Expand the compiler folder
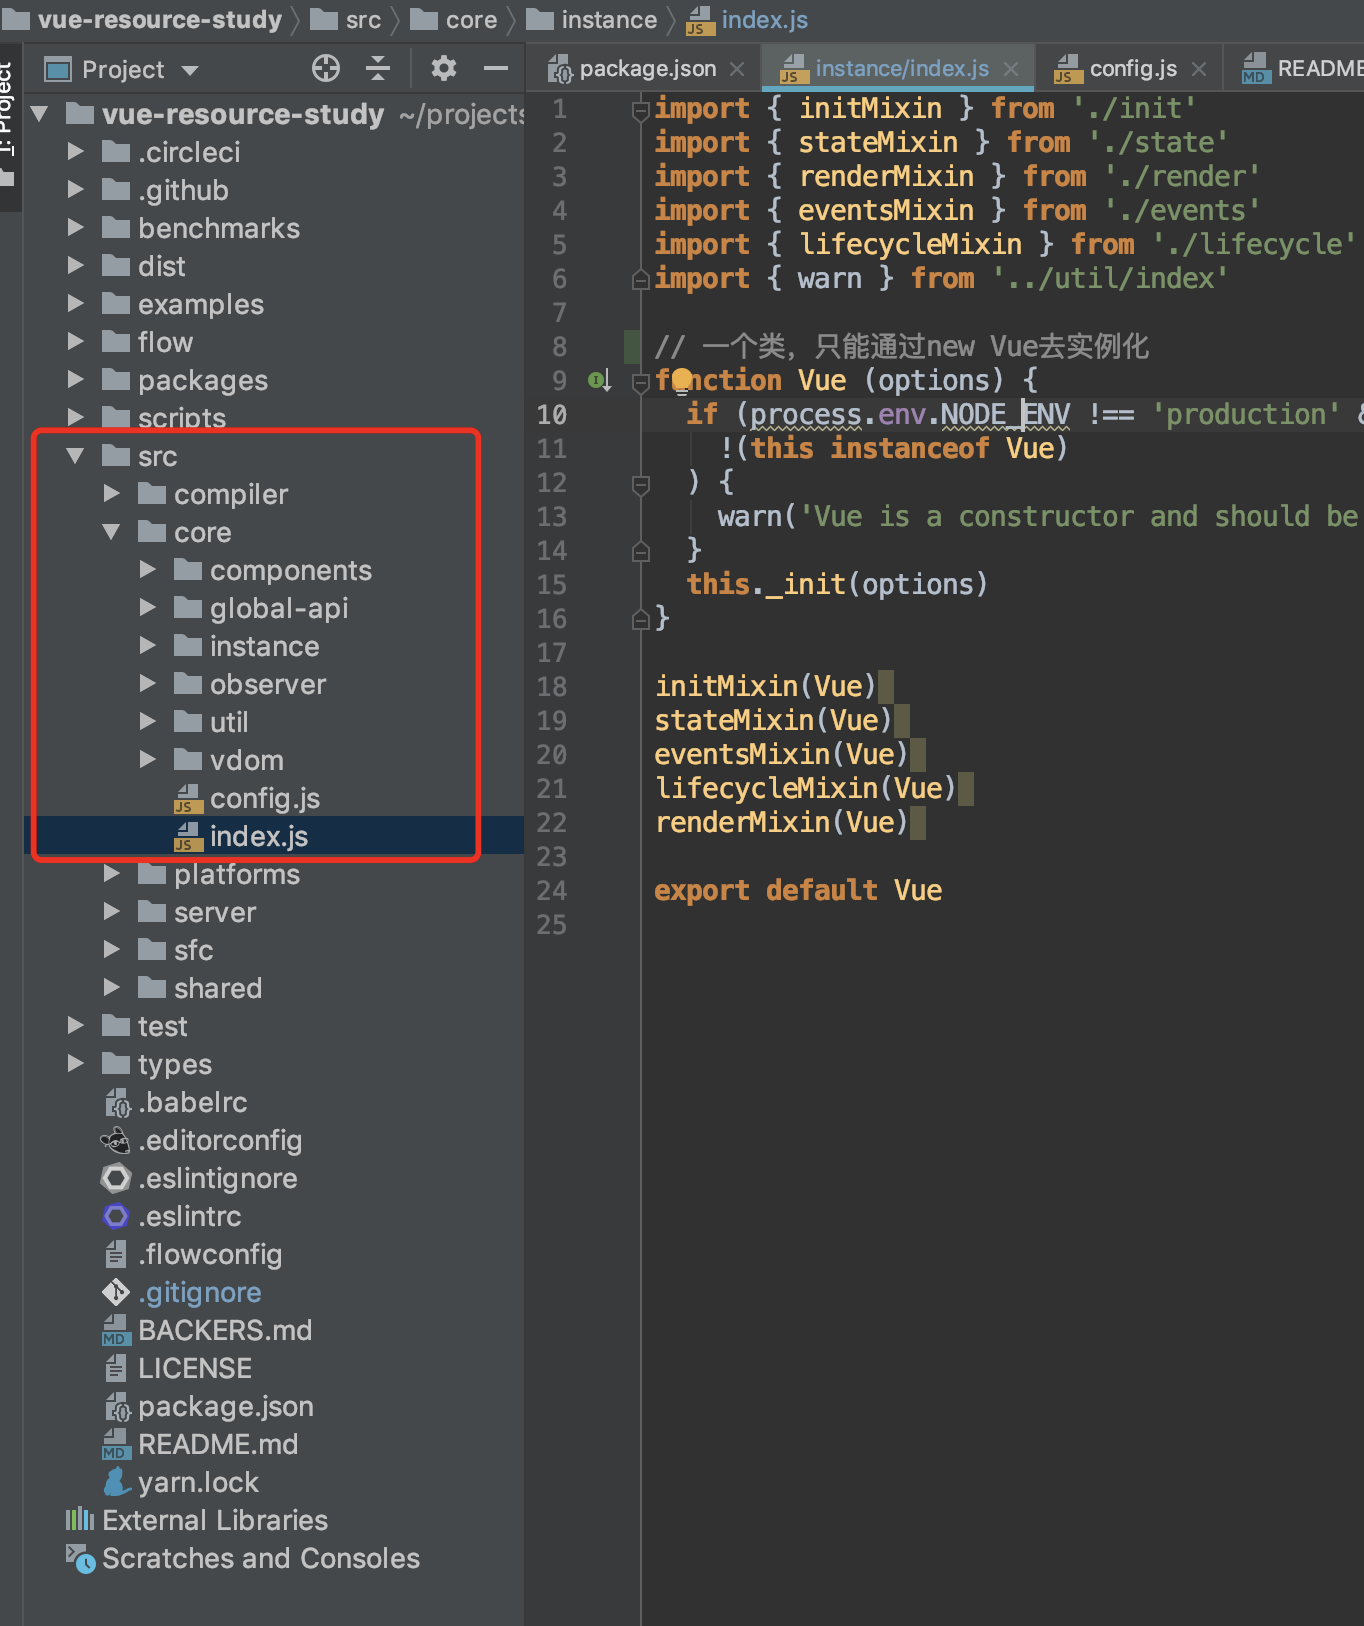This screenshot has width=1364, height=1626. [x=112, y=494]
